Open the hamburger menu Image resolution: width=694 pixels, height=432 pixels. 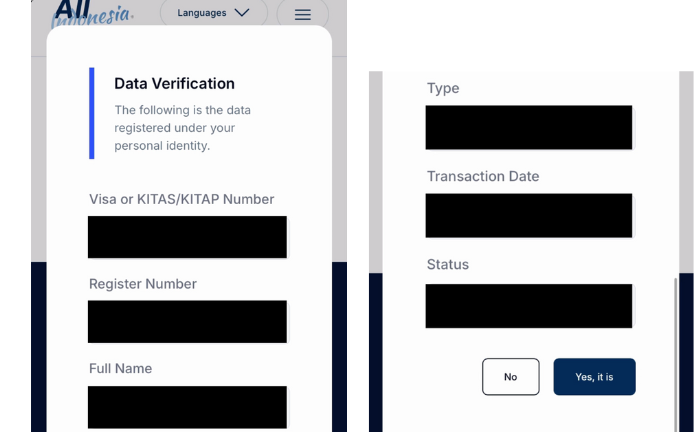click(302, 14)
